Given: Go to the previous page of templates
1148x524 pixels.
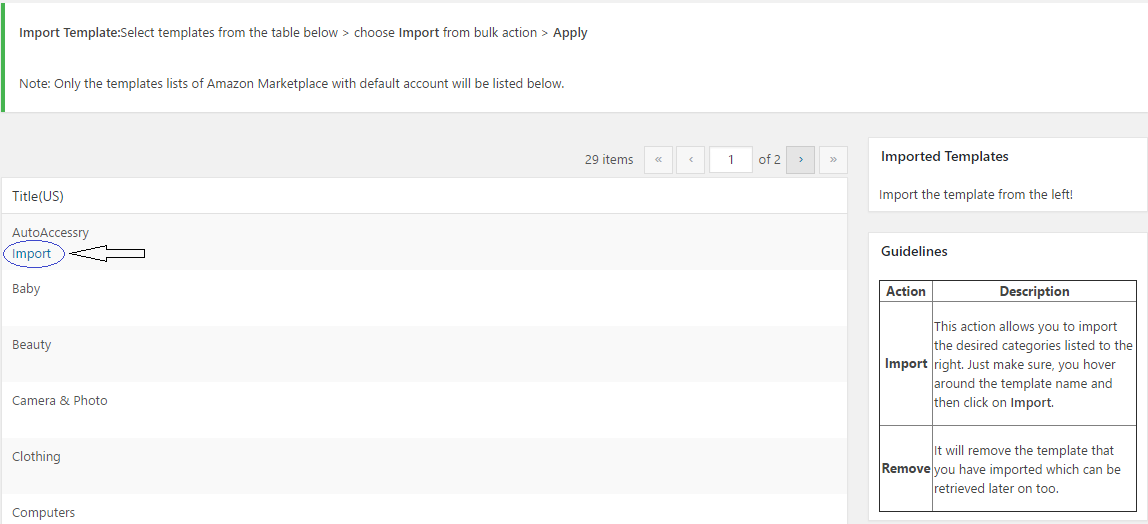Looking at the screenshot, I should pos(690,160).
